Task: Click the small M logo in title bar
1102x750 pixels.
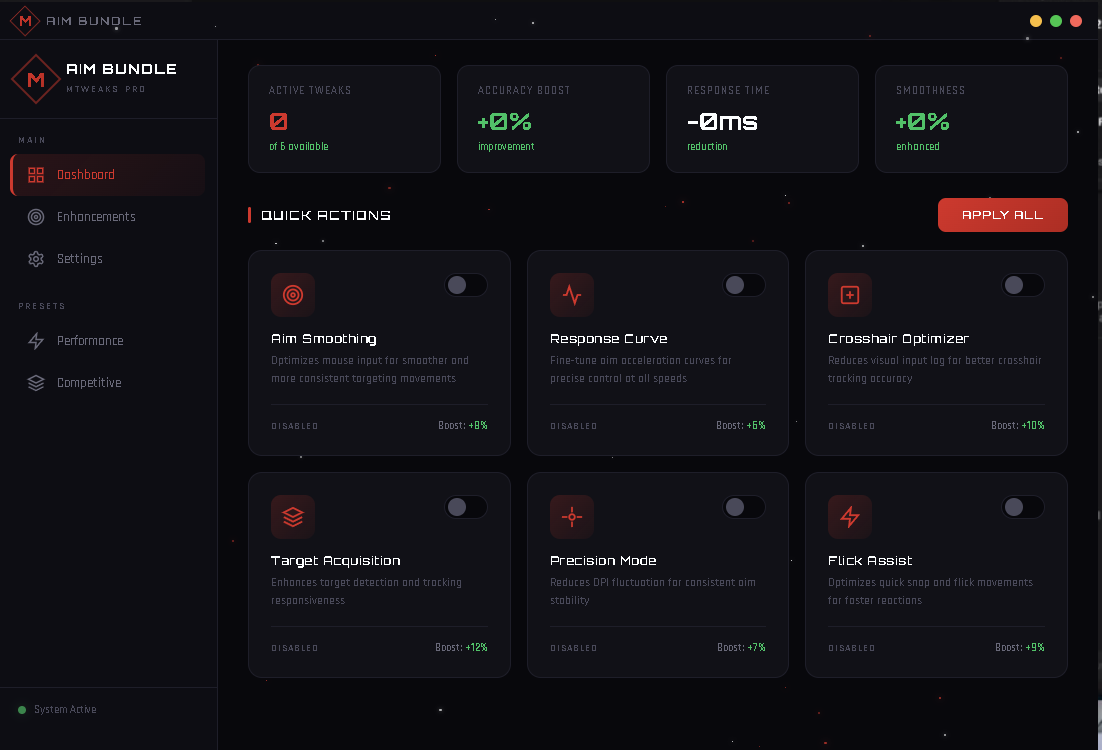Action: (25, 20)
